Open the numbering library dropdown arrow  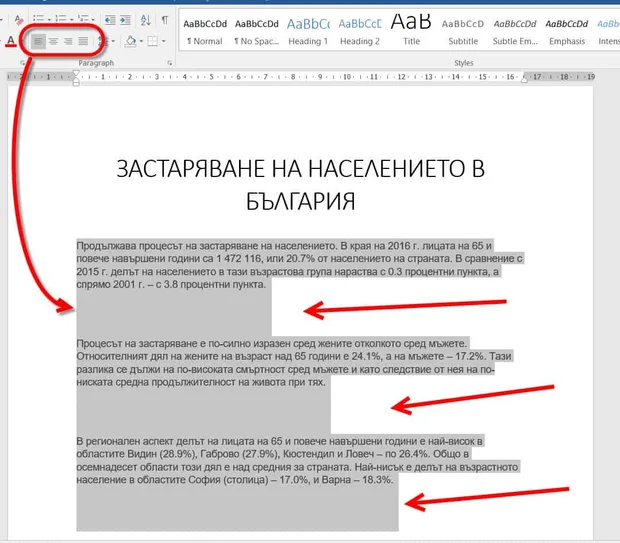[x=72, y=19]
